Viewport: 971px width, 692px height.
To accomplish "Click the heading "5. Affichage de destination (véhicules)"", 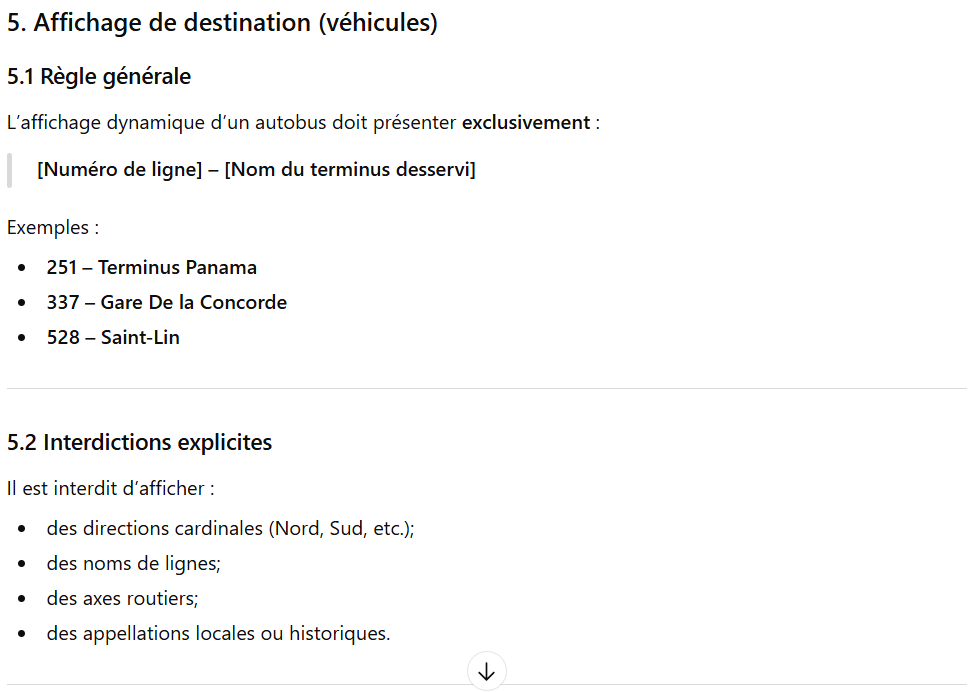I will (222, 23).
